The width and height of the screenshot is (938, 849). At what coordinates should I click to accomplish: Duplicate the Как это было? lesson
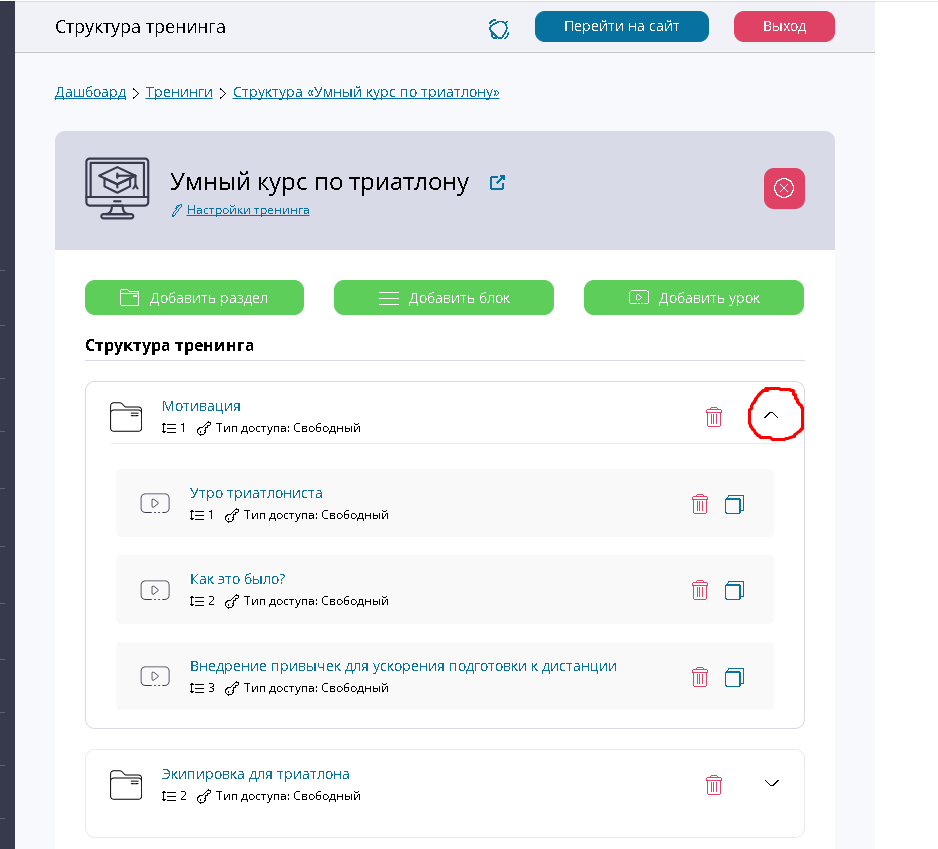pos(734,590)
